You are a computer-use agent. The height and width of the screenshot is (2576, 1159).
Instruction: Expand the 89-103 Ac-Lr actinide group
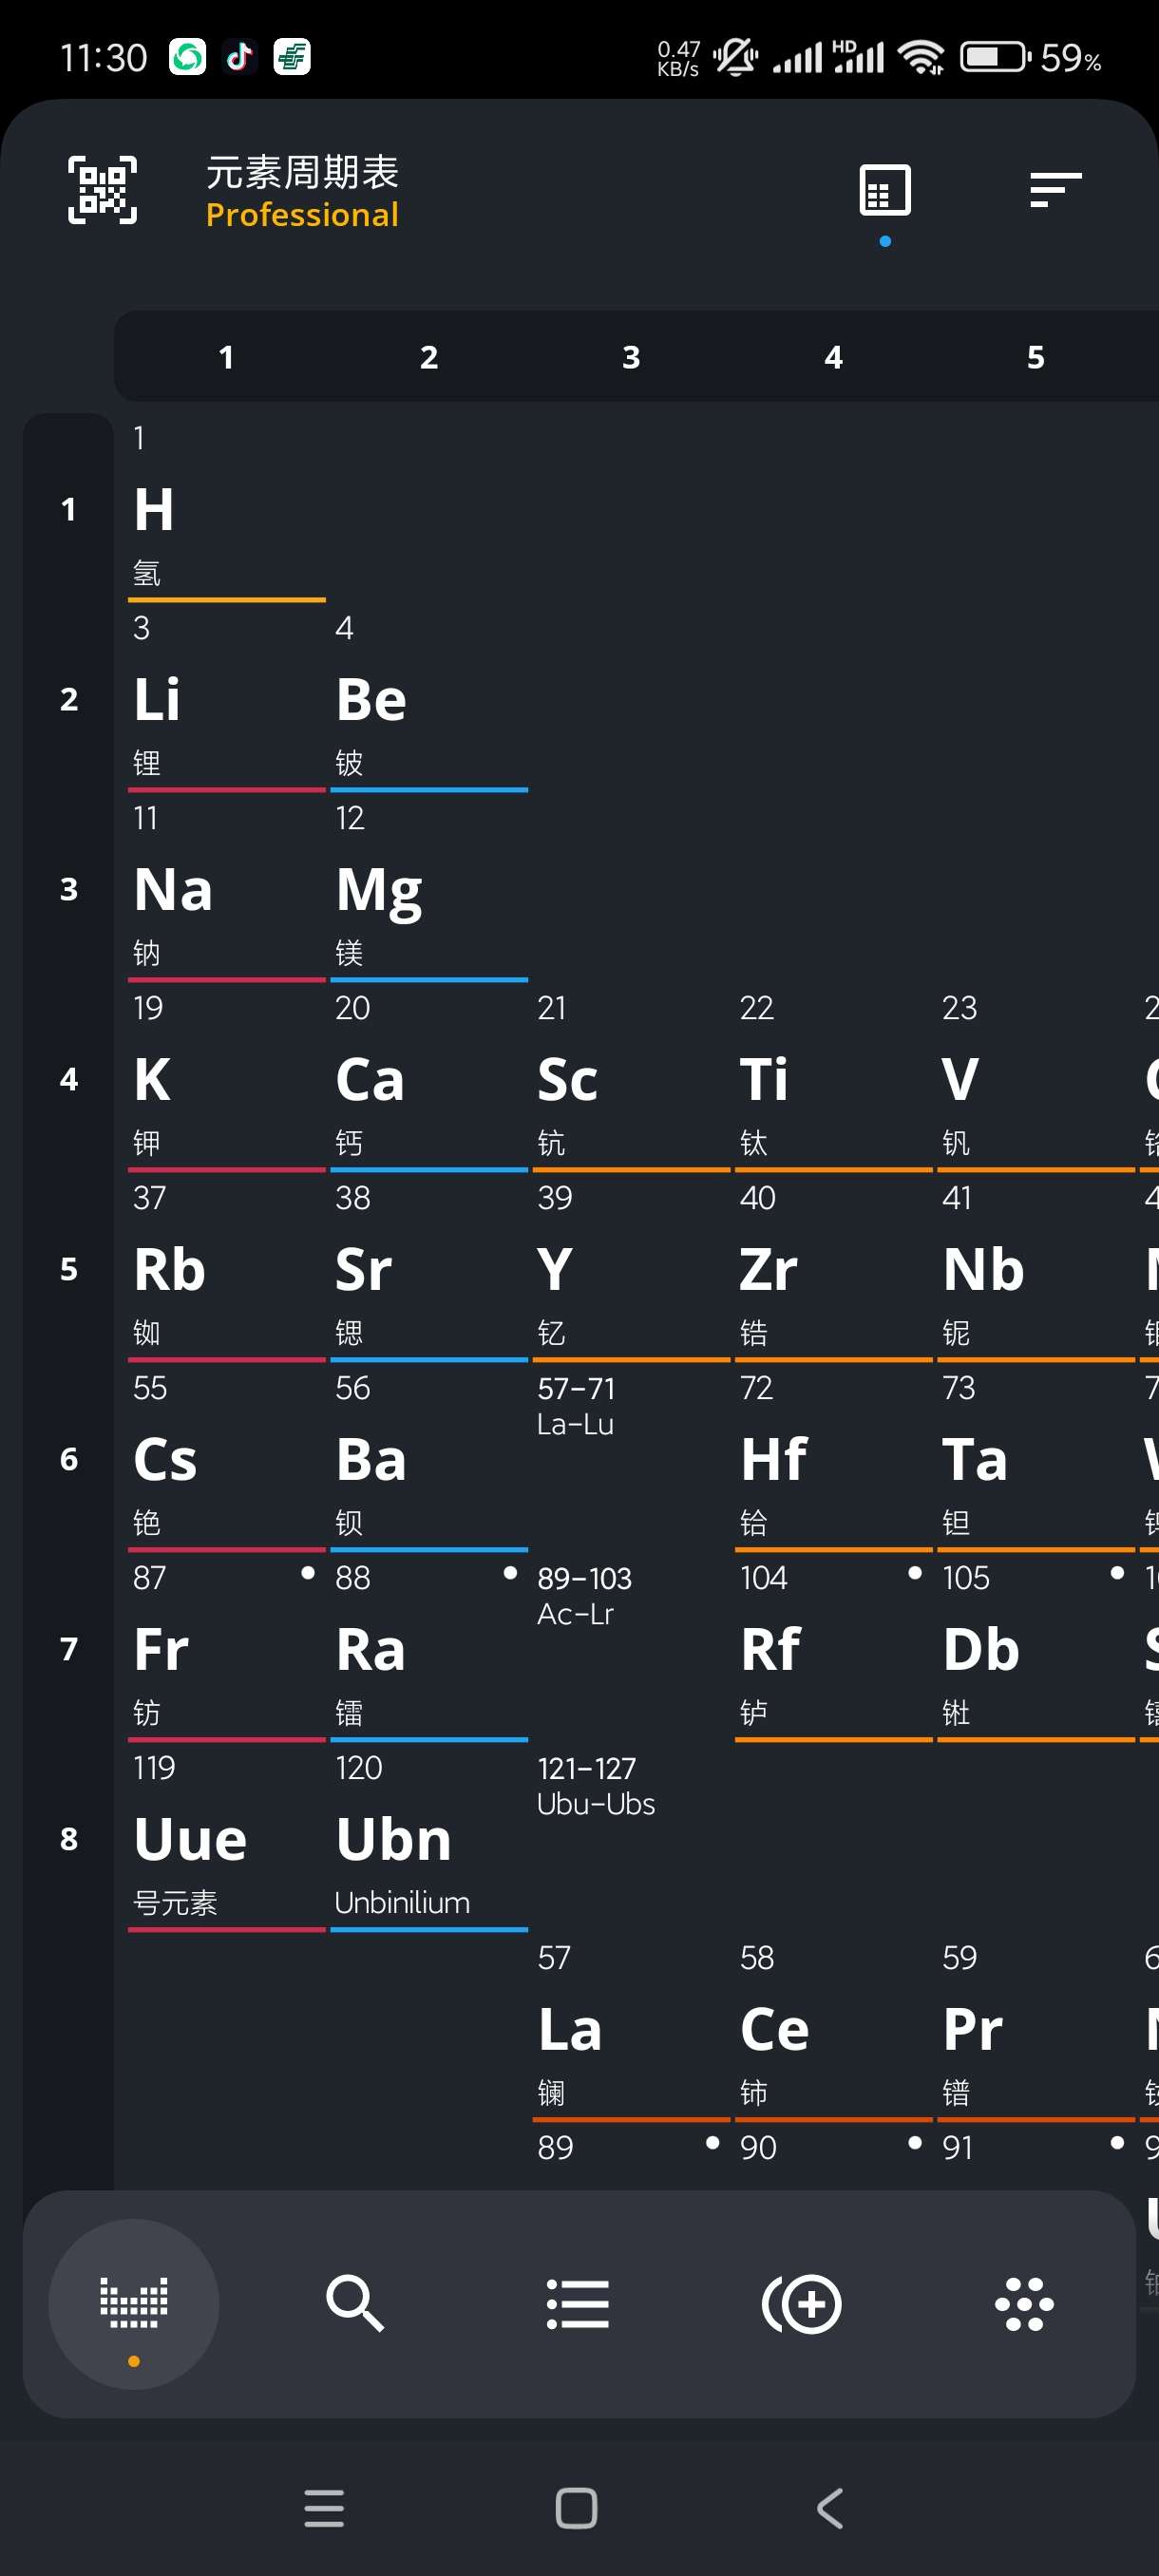tap(631, 1648)
